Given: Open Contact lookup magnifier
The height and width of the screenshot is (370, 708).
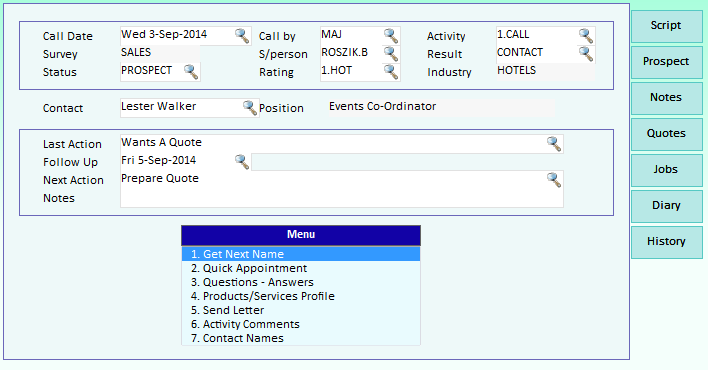Looking at the screenshot, I should 250,108.
